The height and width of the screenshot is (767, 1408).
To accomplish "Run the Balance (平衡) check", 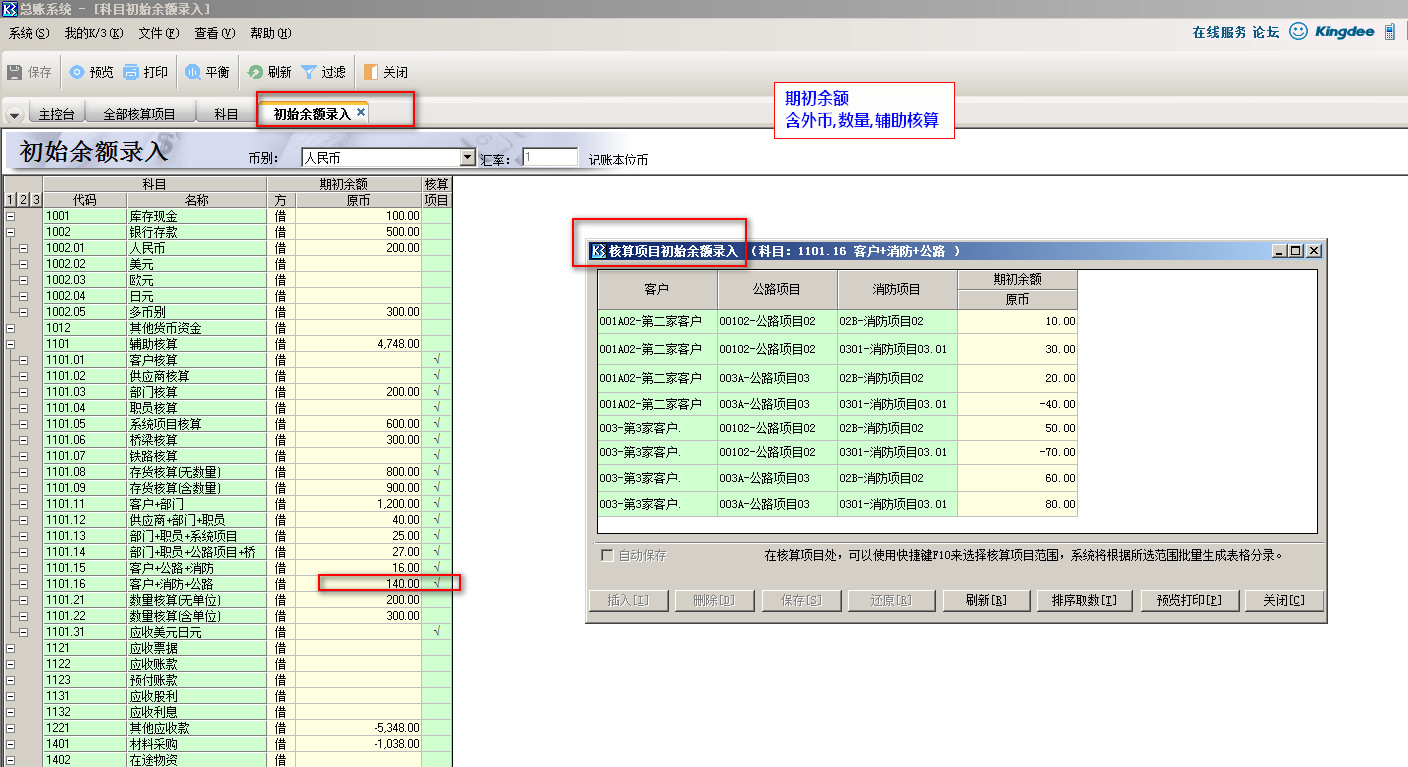I will click(x=192, y=72).
